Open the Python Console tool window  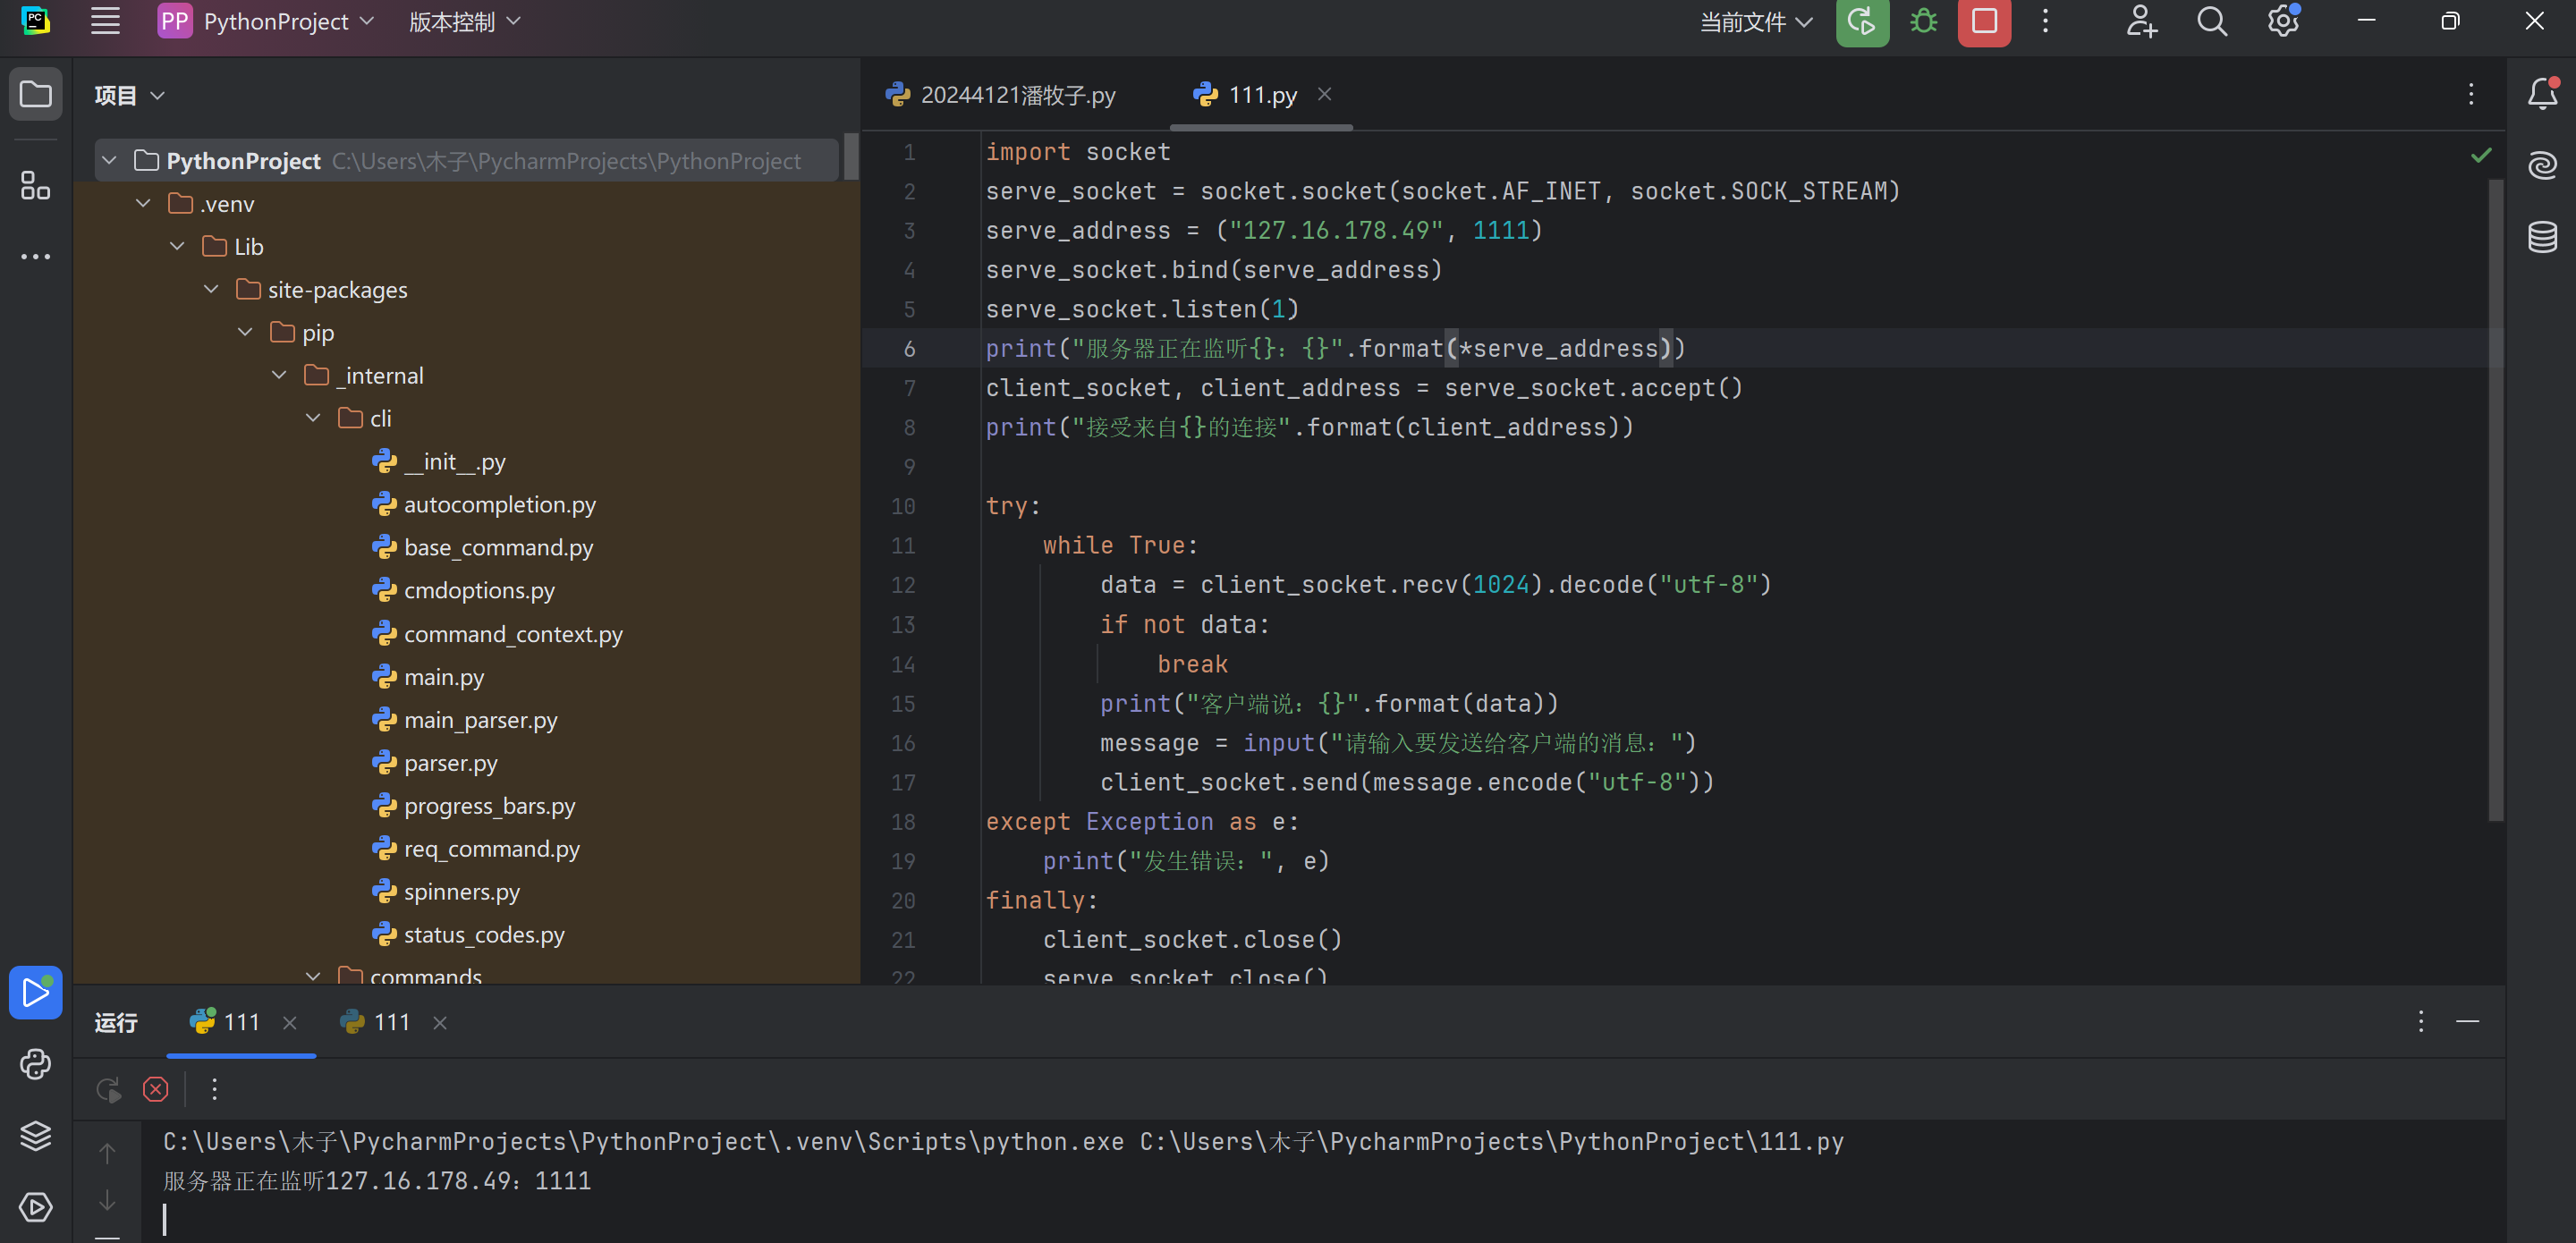35,1064
